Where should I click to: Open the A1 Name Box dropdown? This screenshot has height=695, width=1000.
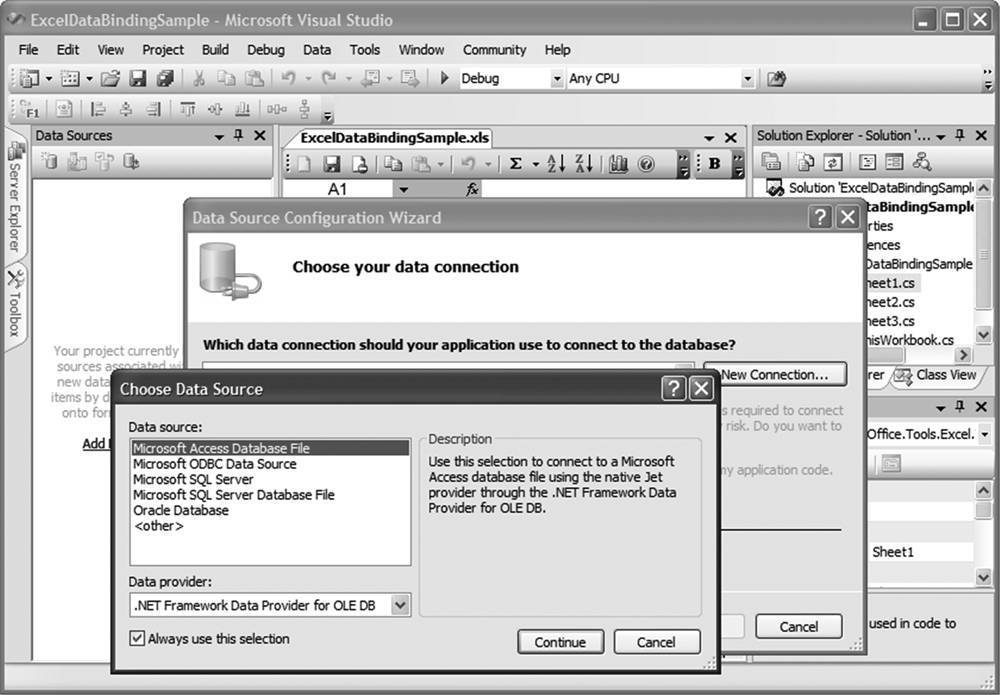(403, 189)
